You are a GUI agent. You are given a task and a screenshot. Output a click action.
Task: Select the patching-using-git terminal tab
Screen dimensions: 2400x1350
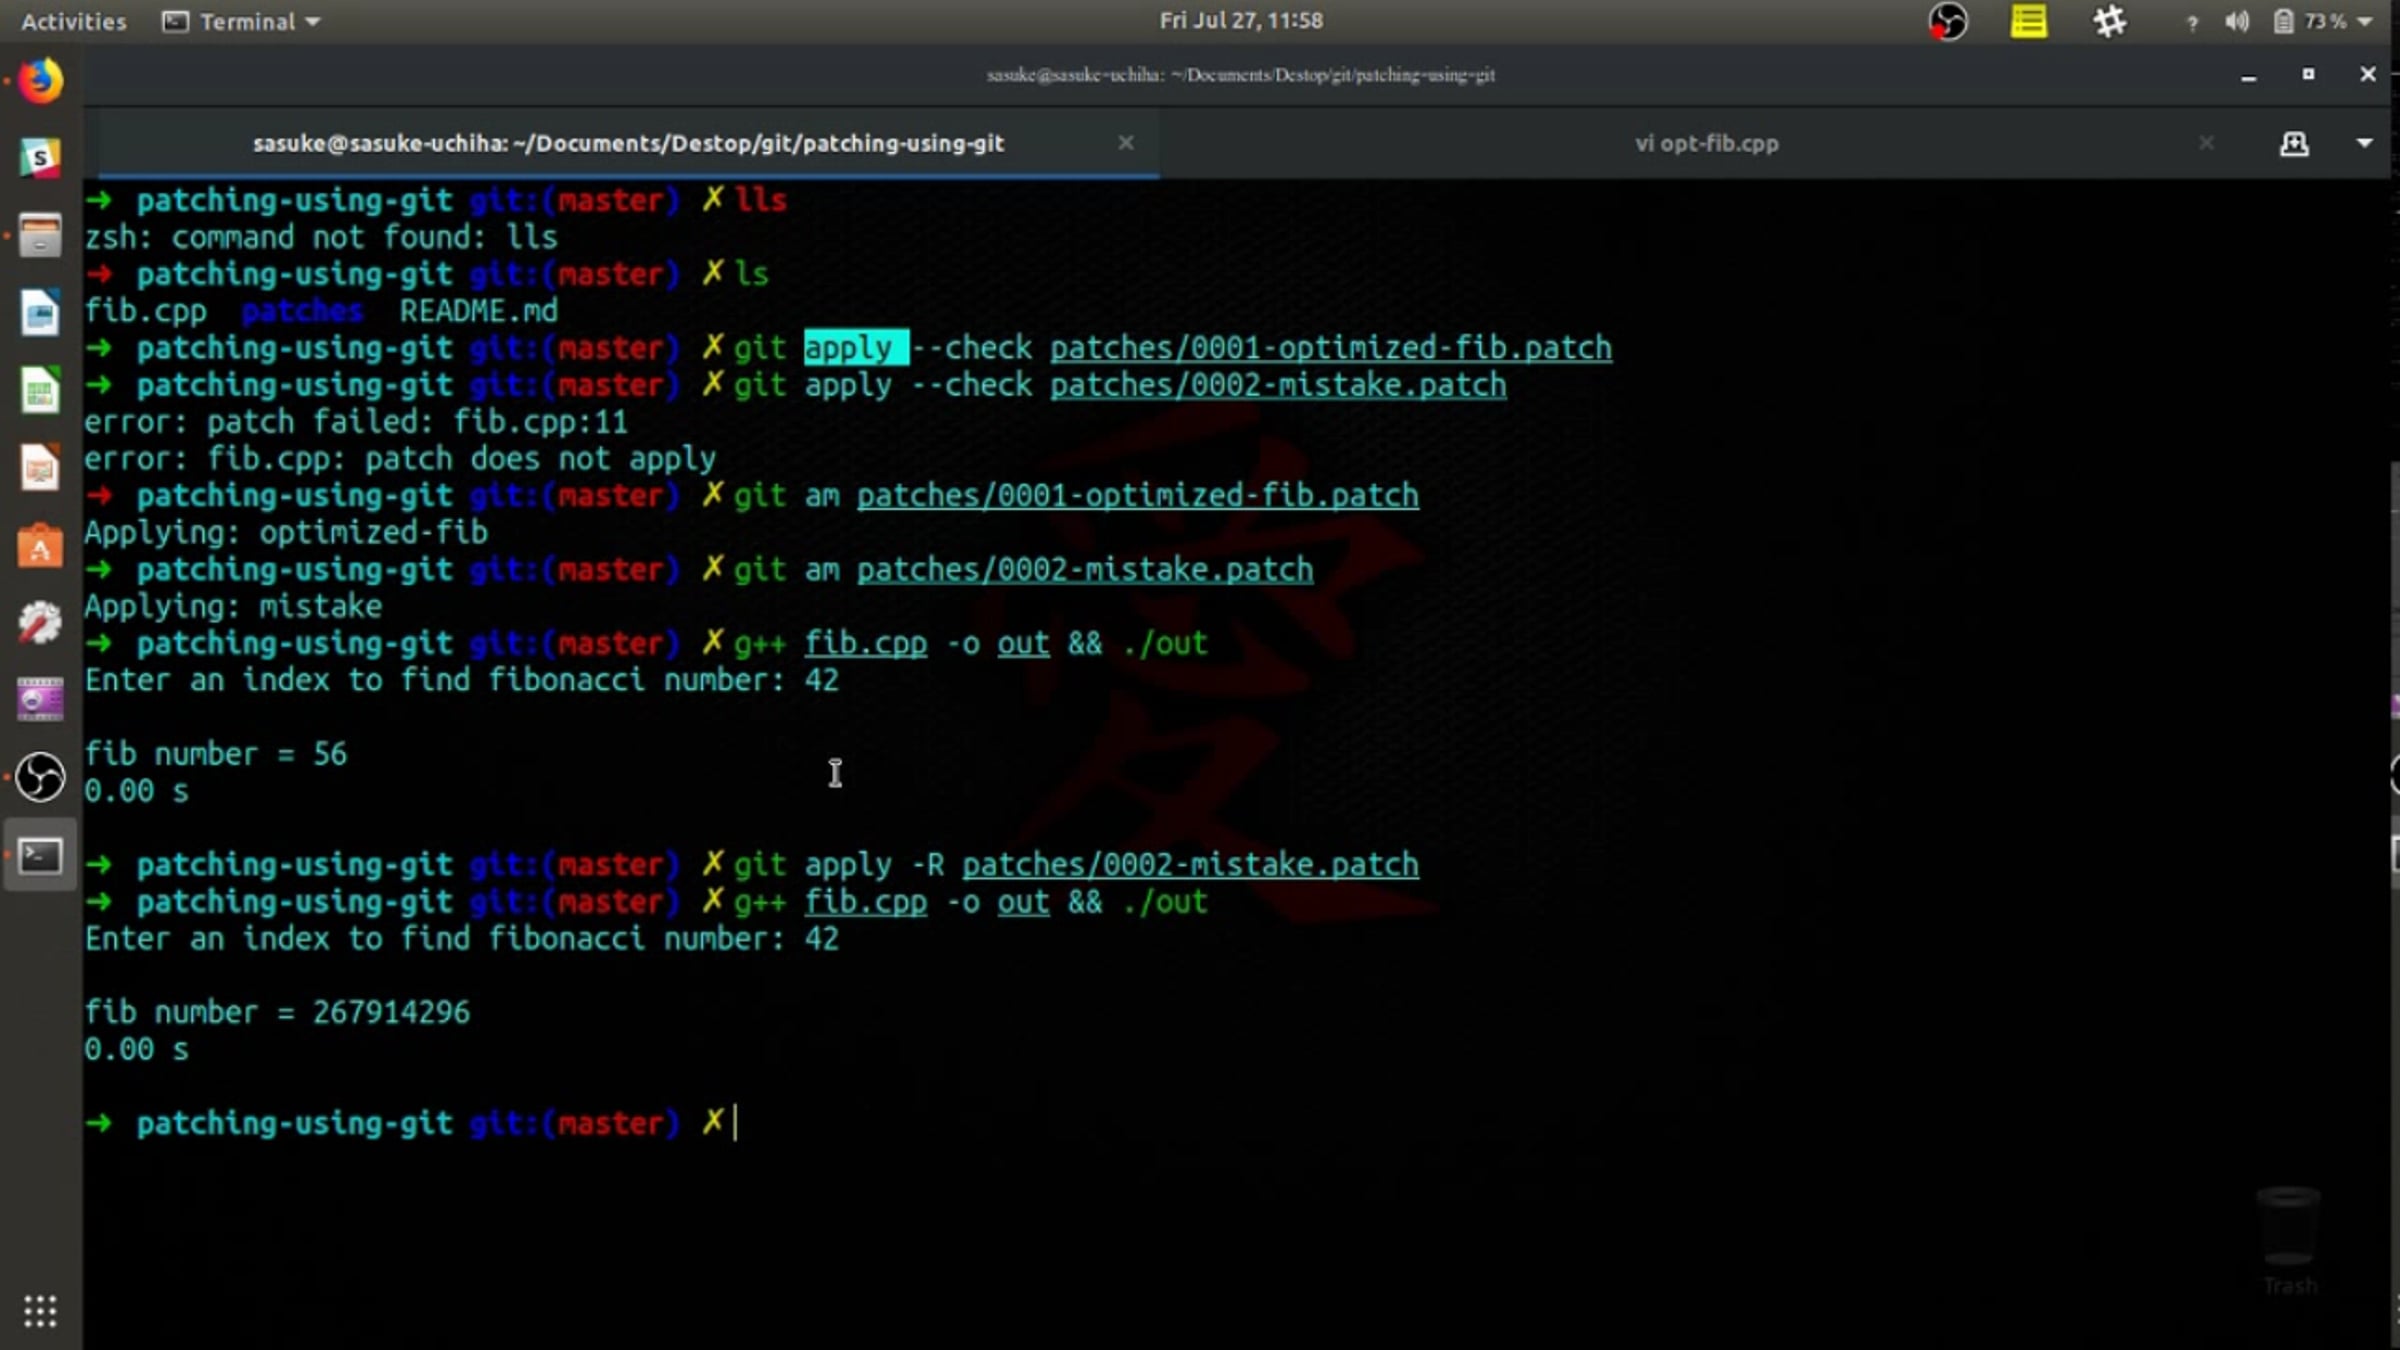coord(628,144)
